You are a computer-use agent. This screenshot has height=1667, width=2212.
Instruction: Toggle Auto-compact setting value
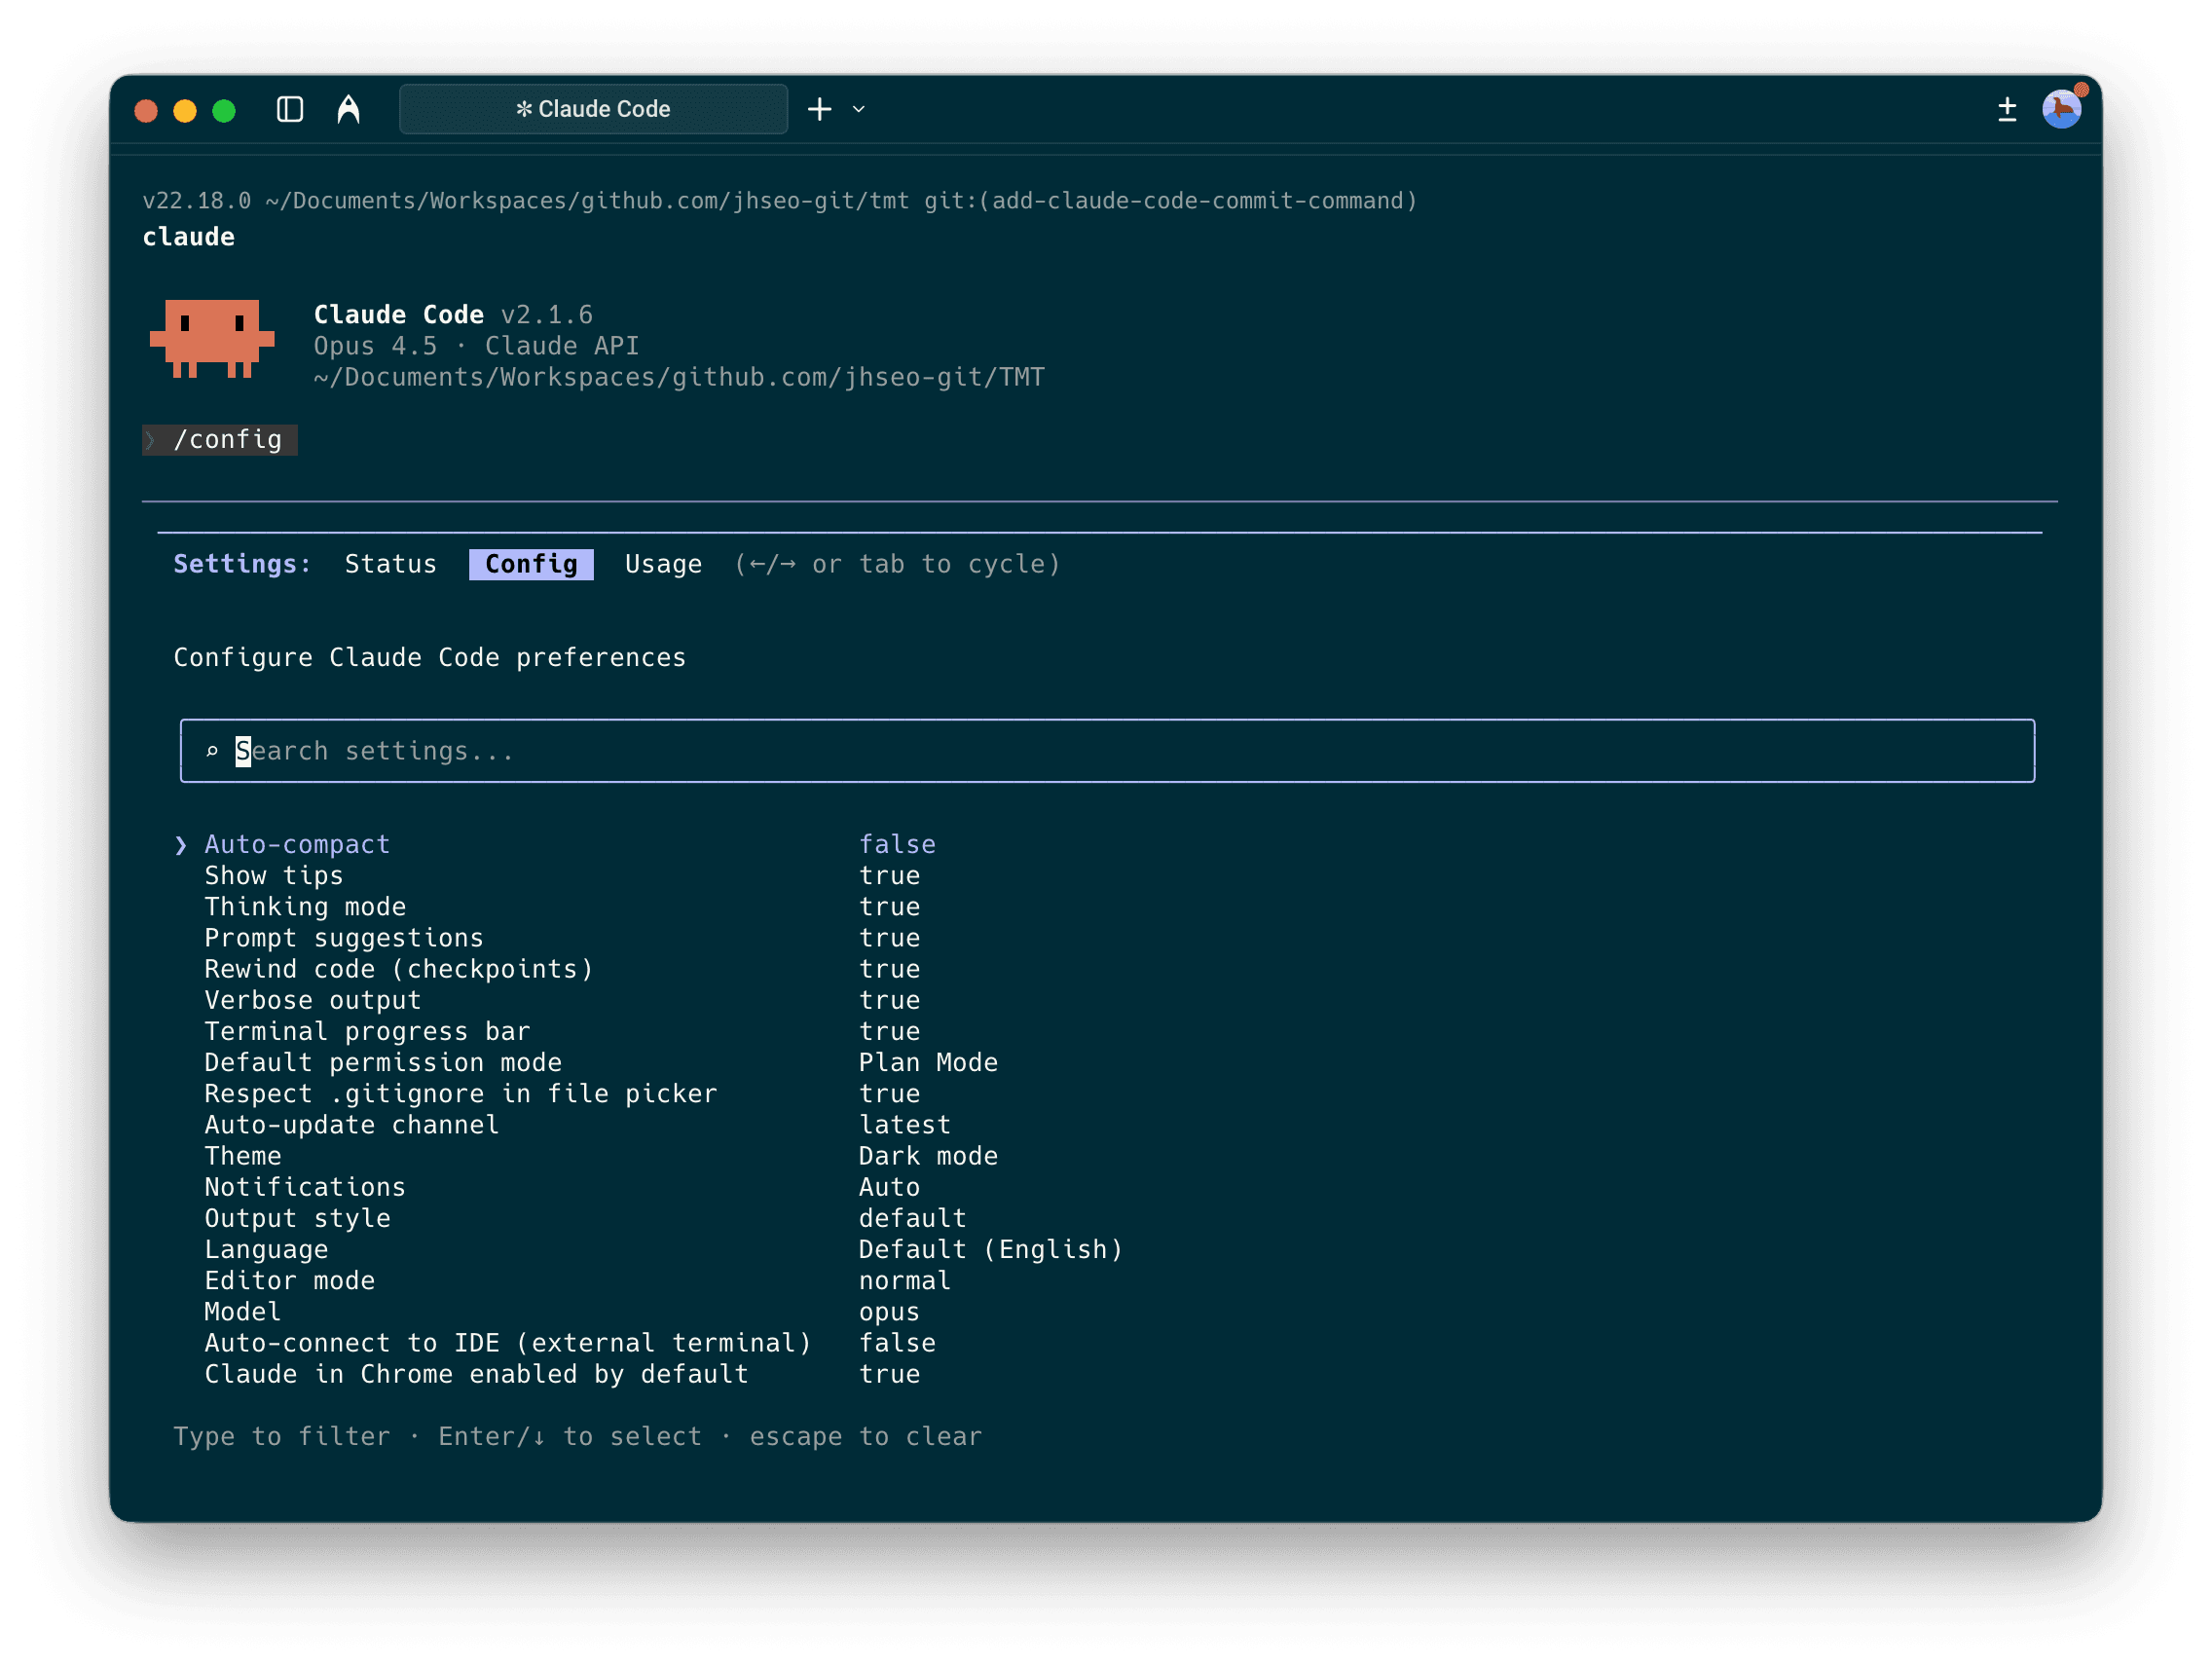pos(897,845)
